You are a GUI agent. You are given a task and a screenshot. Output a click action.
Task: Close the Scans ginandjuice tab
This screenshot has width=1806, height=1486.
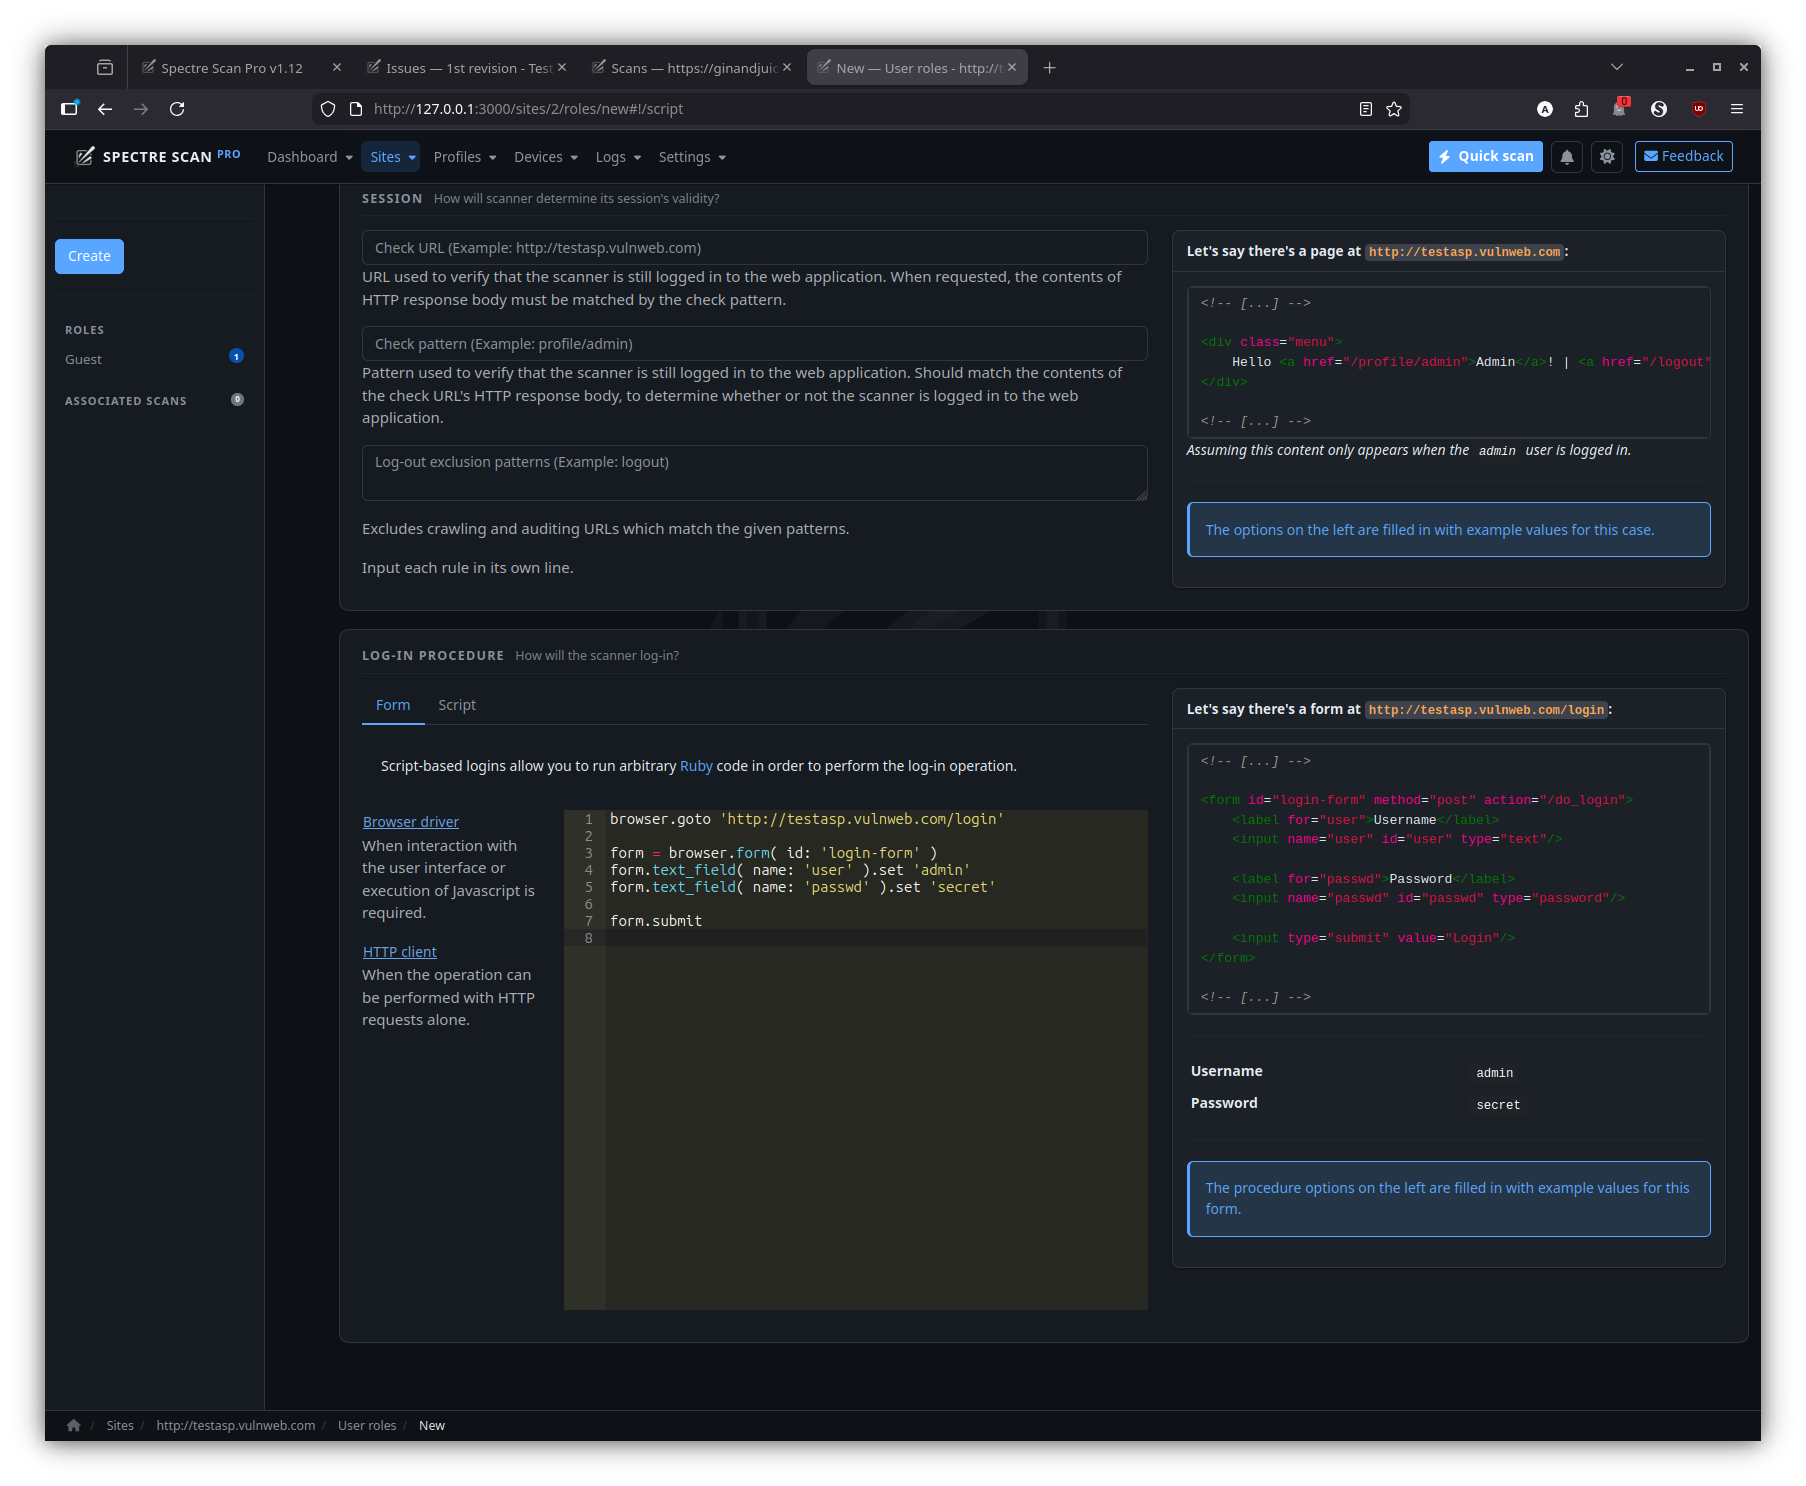click(787, 67)
